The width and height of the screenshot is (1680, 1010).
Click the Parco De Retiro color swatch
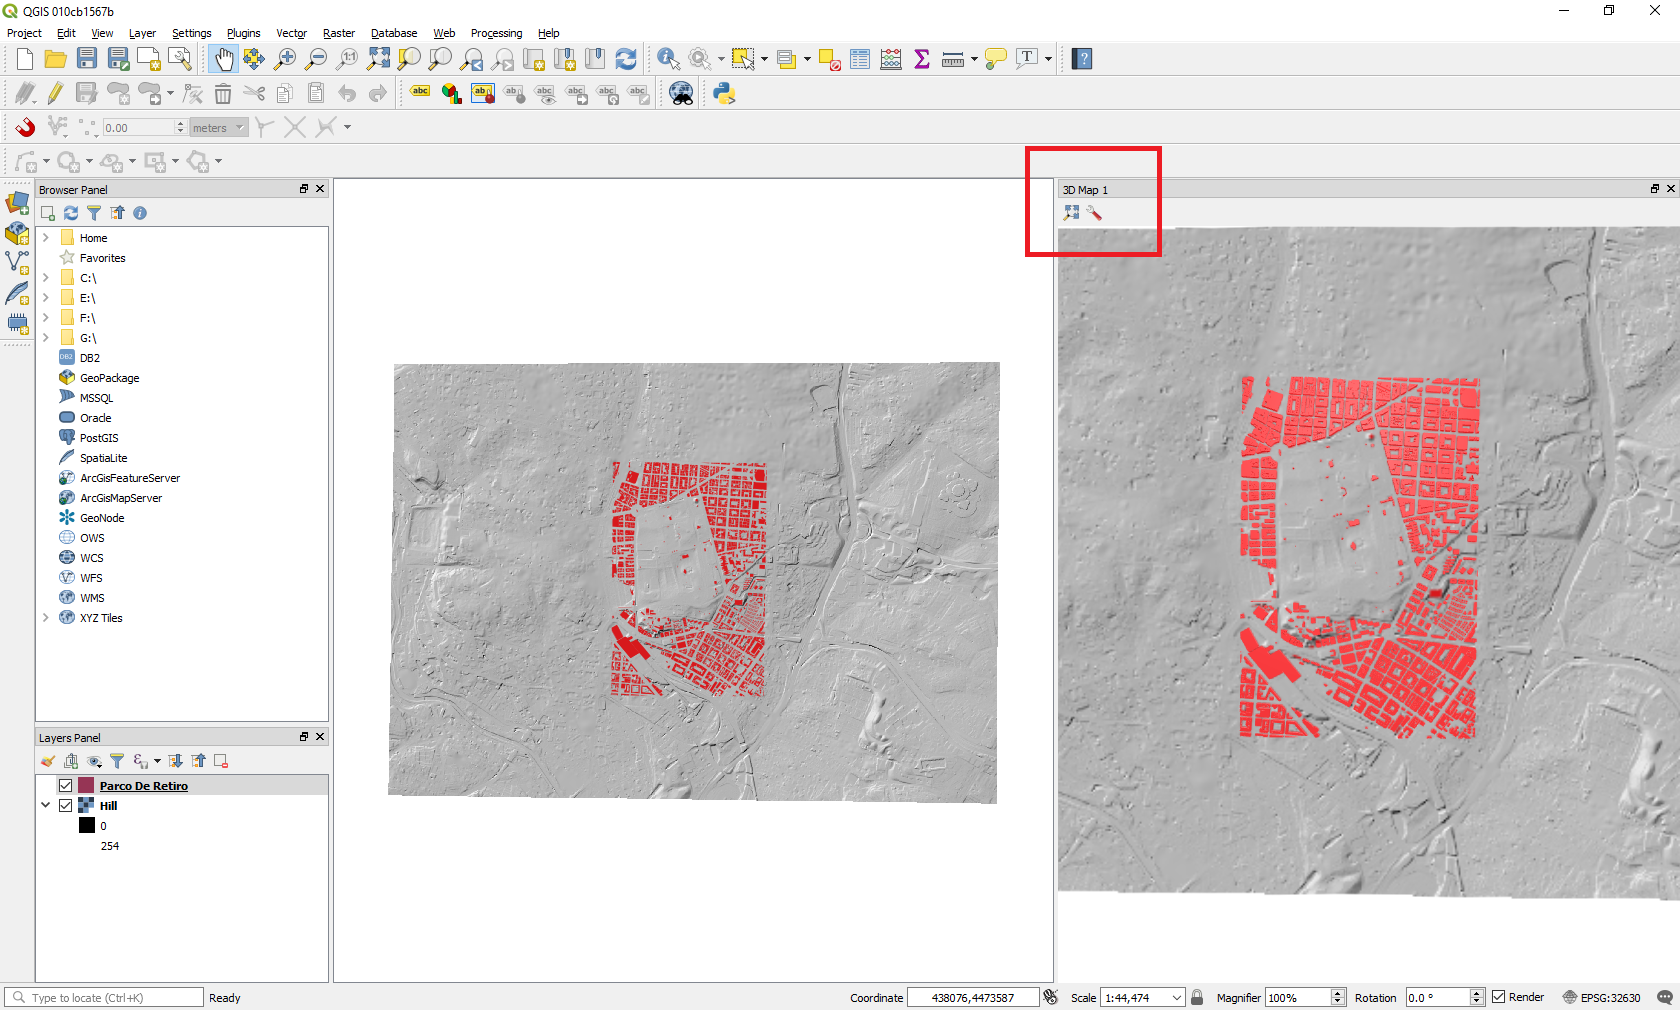[87, 786]
